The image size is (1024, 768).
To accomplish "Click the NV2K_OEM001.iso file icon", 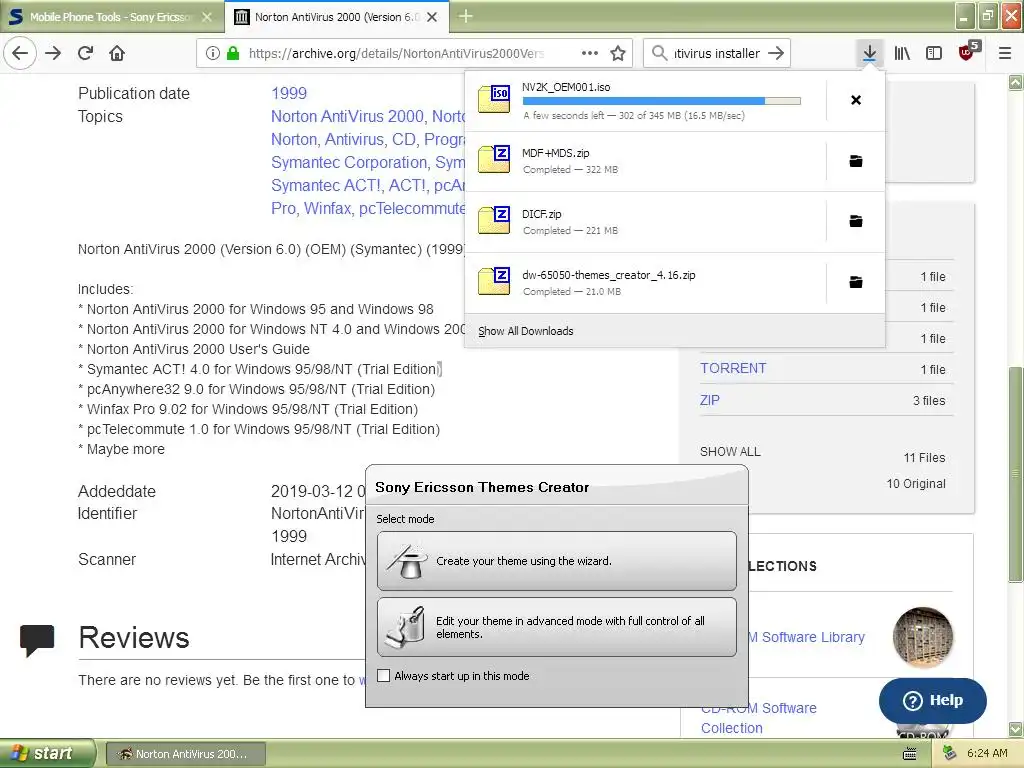I will point(494,99).
